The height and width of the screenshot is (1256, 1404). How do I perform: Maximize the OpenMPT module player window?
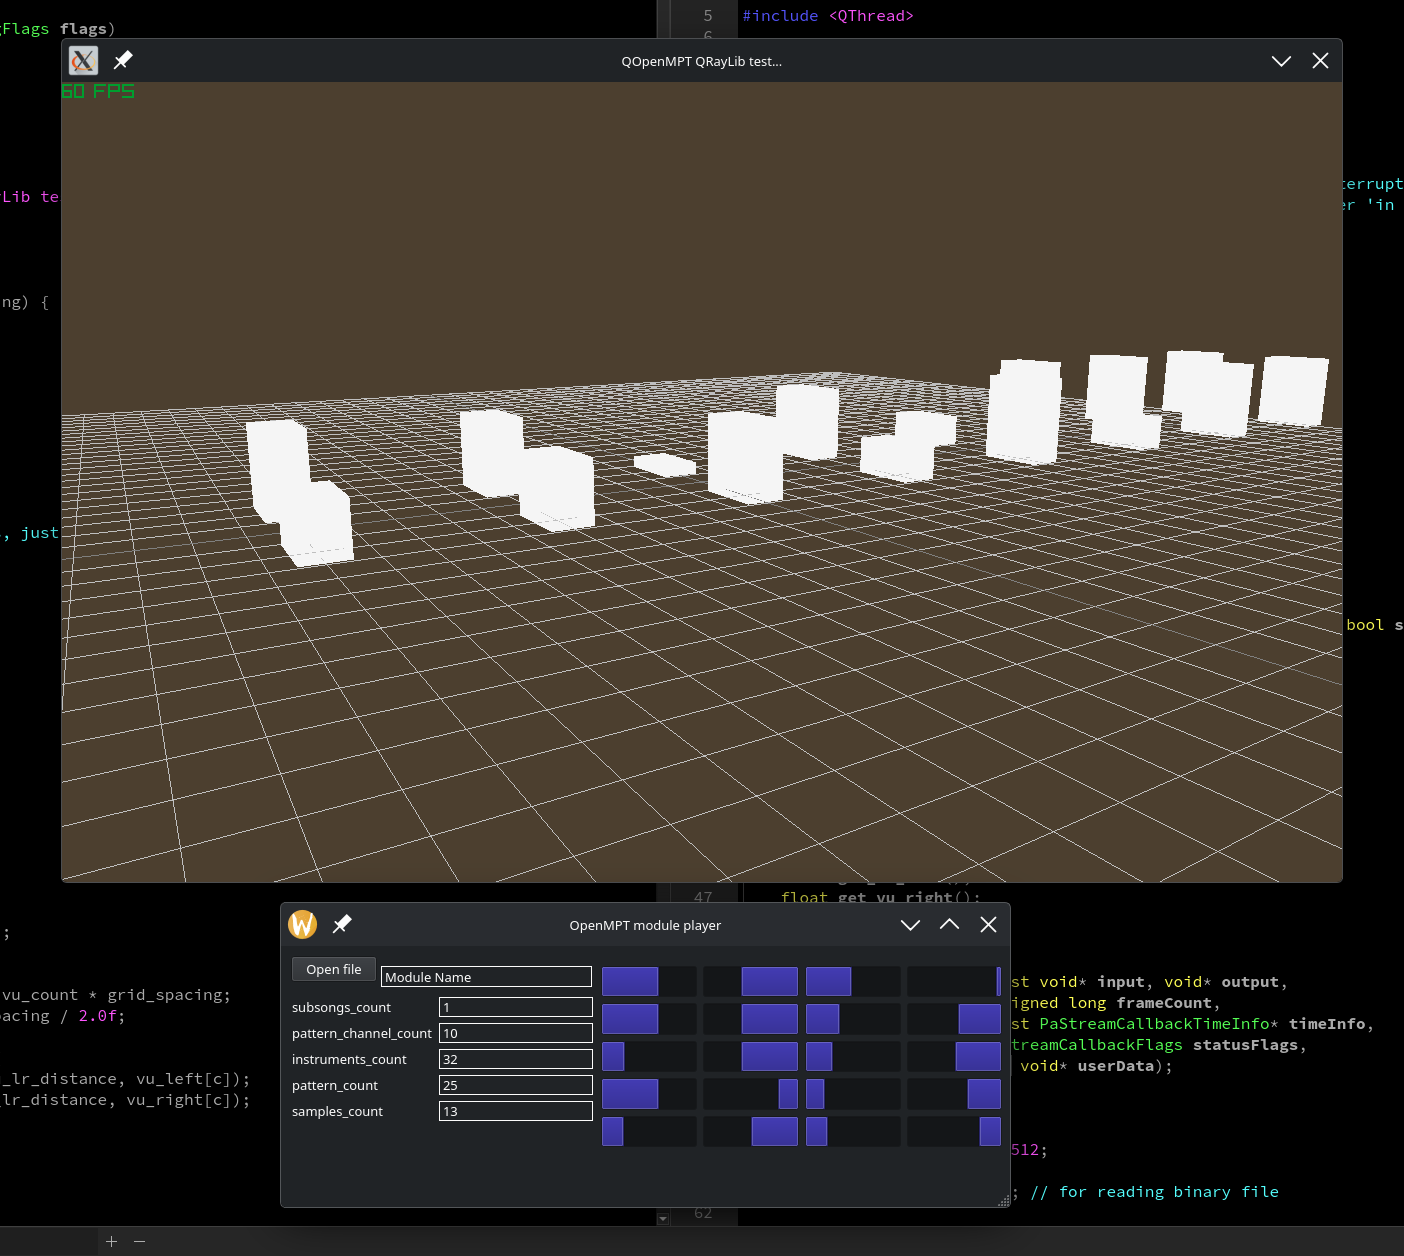point(949,925)
